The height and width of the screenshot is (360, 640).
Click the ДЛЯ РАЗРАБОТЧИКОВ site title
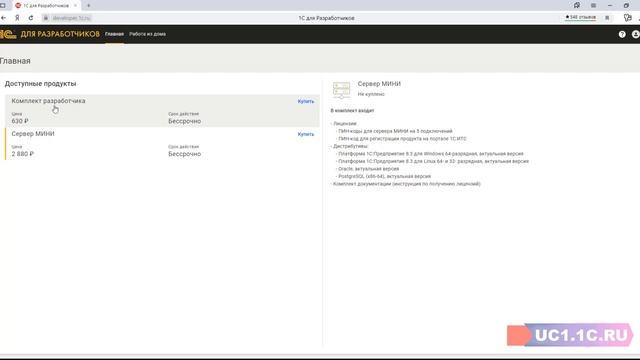(x=60, y=34)
